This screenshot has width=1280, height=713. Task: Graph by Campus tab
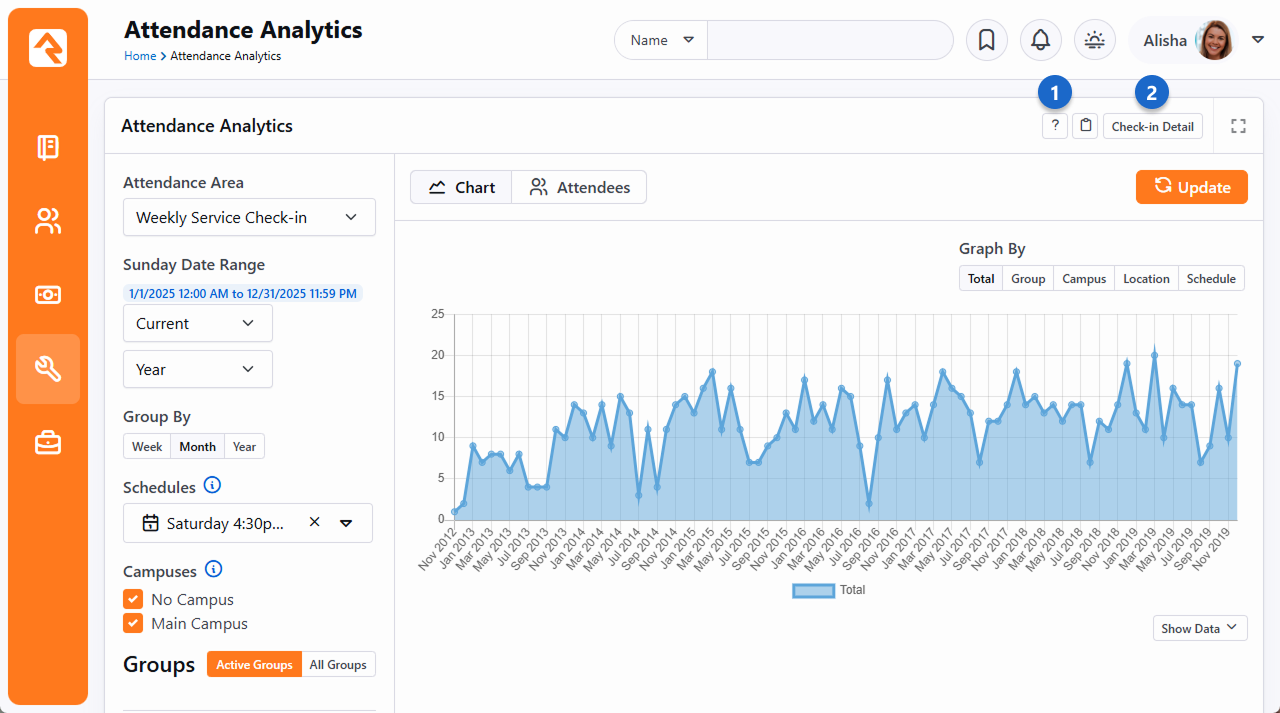(x=1083, y=279)
